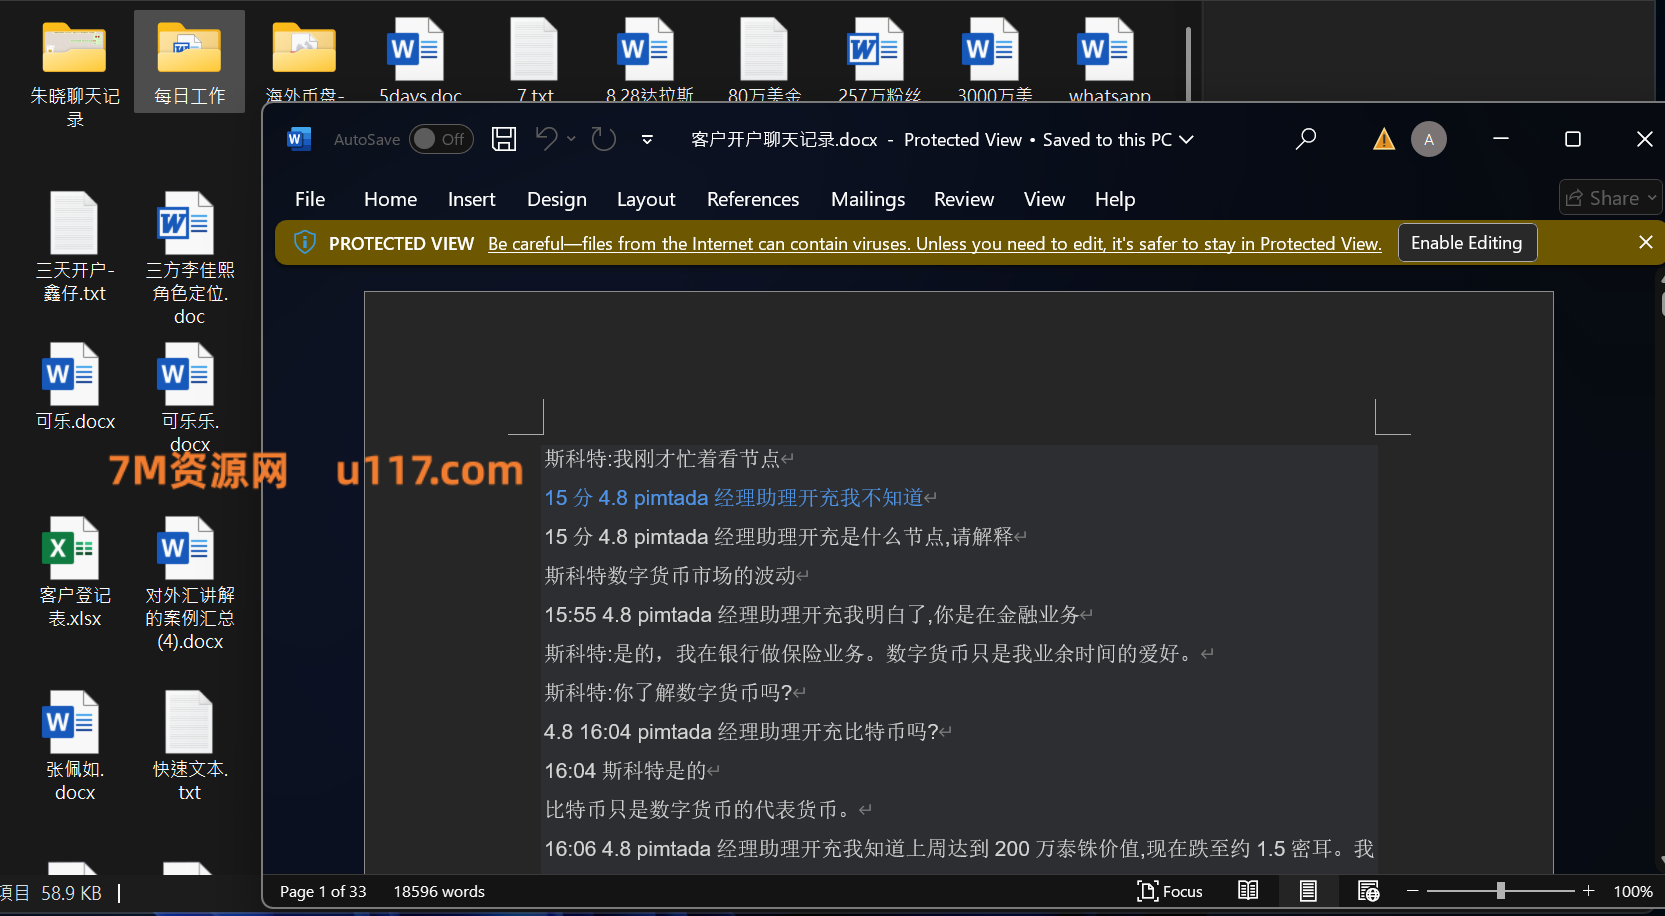Click the zoom slider handle

1500,891
